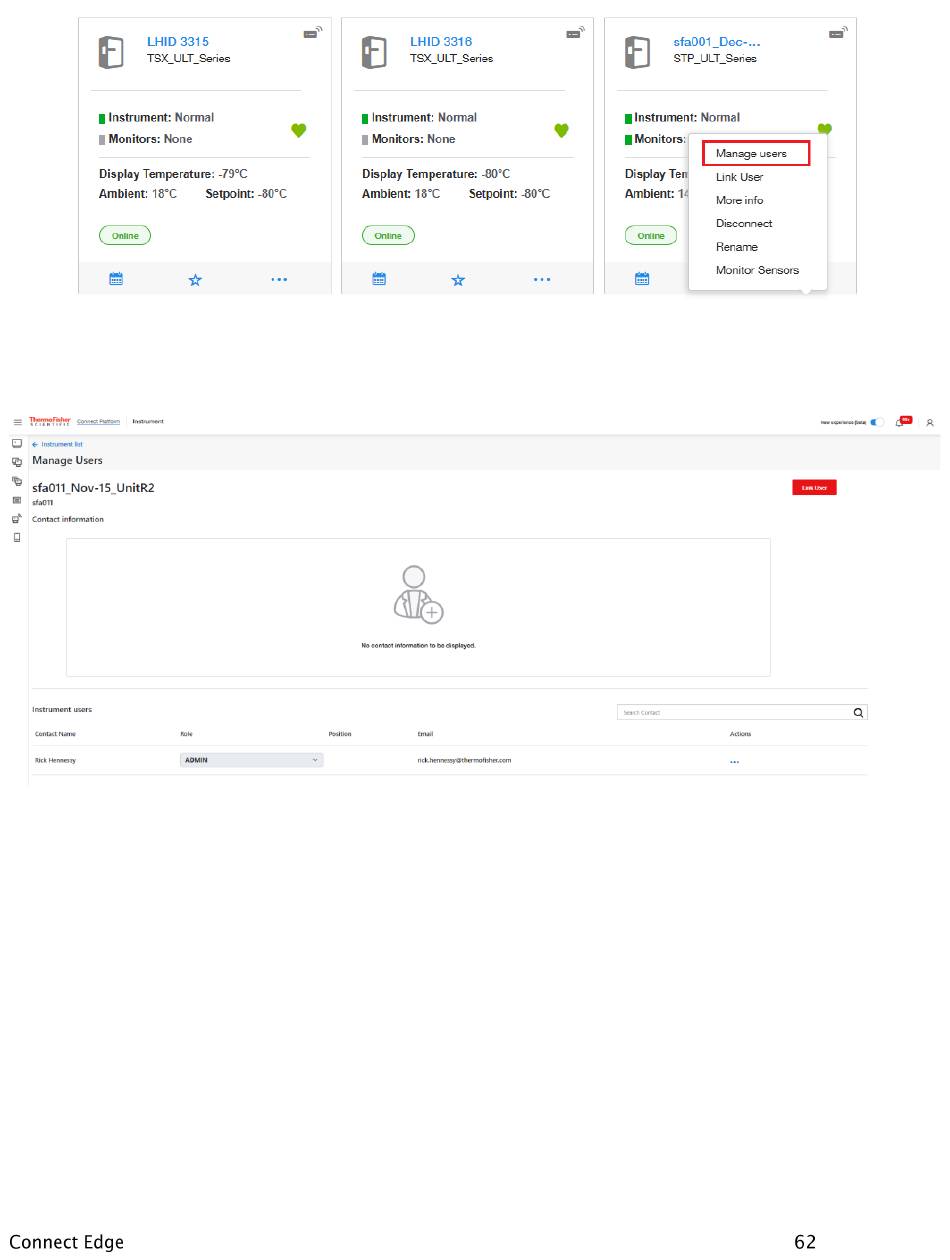Click connectivity signal icon on sfa001_Dec card
The image size is (950, 1260).
pyautogui.click(x=838, y=33)
